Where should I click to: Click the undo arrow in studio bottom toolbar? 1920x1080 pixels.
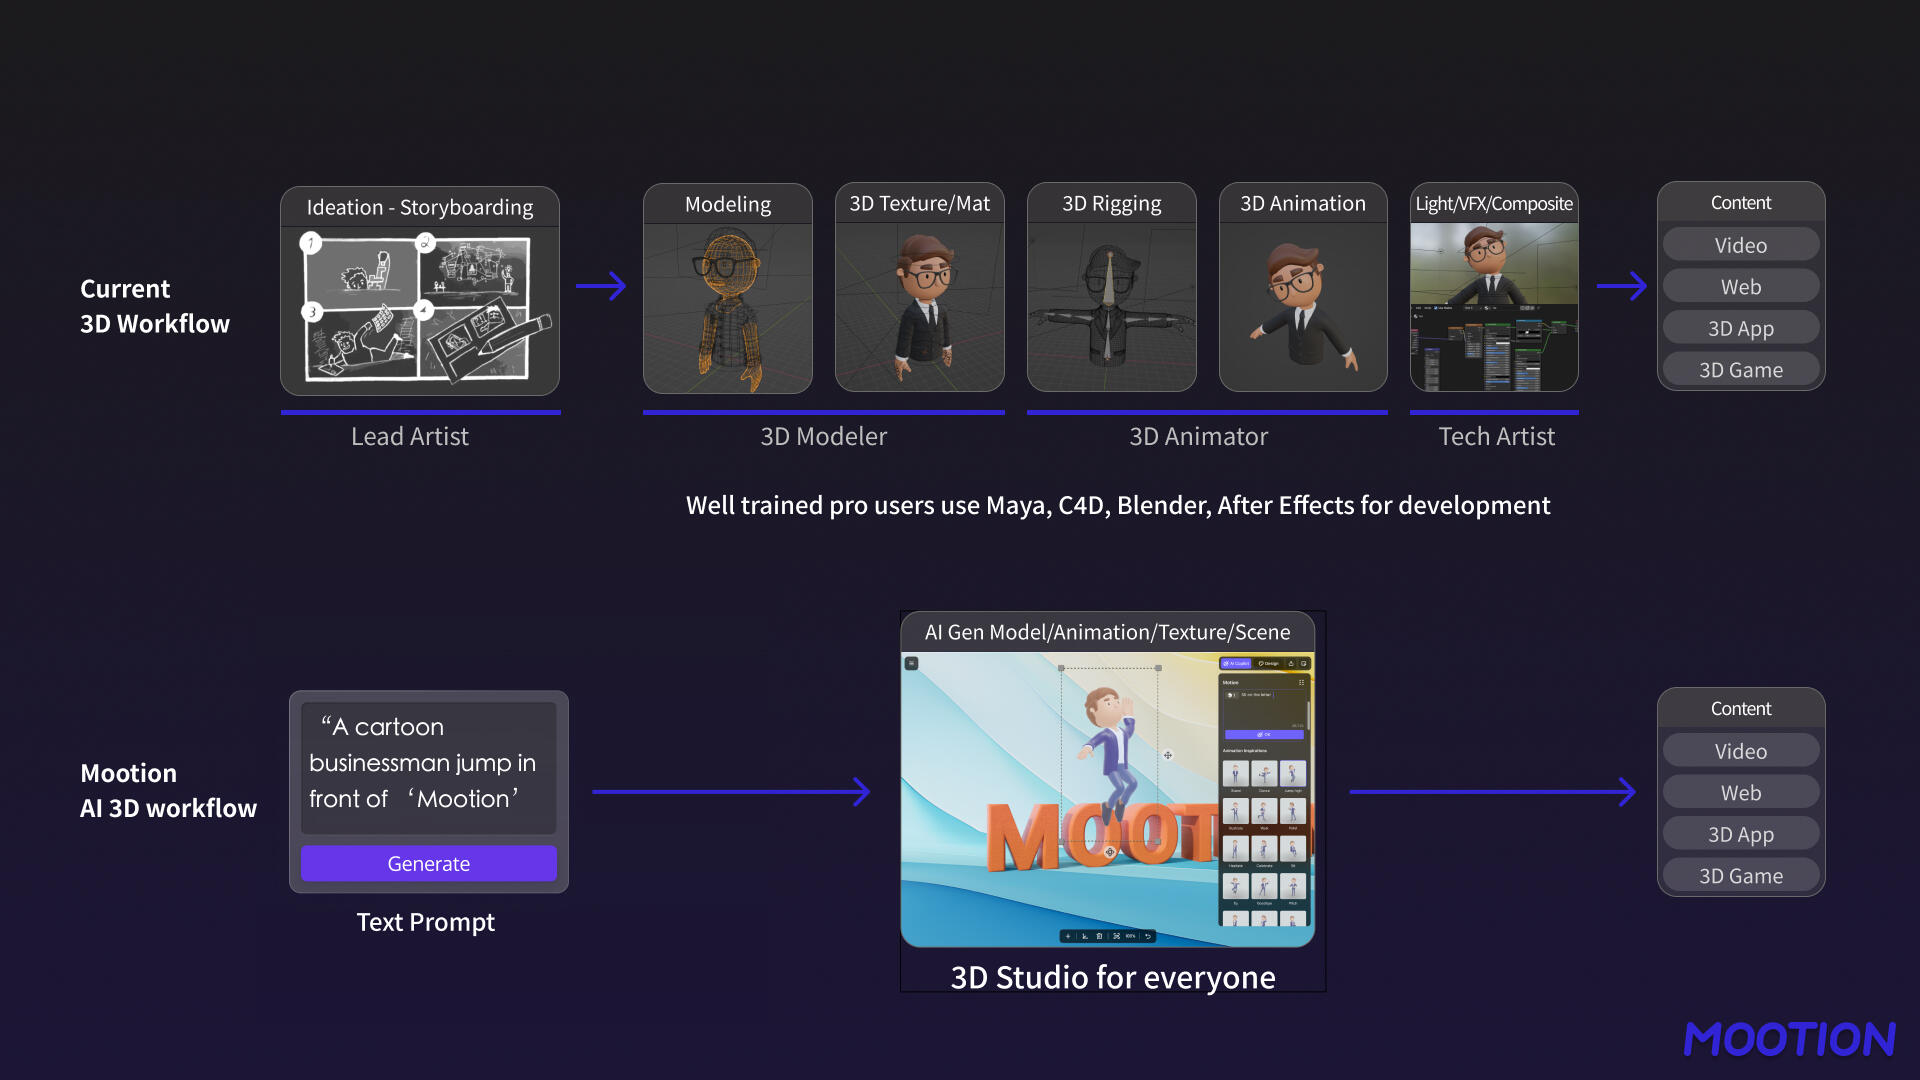tap(1148, 936)
